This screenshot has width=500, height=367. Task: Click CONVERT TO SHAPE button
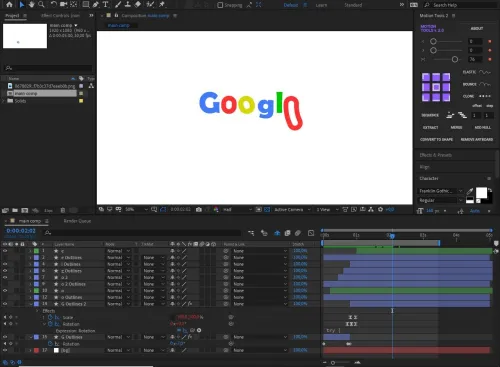coord(436,139)
